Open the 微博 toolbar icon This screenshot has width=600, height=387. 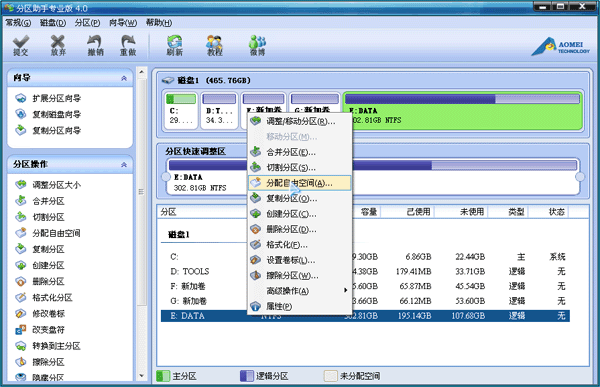click(x=257, y=46)
